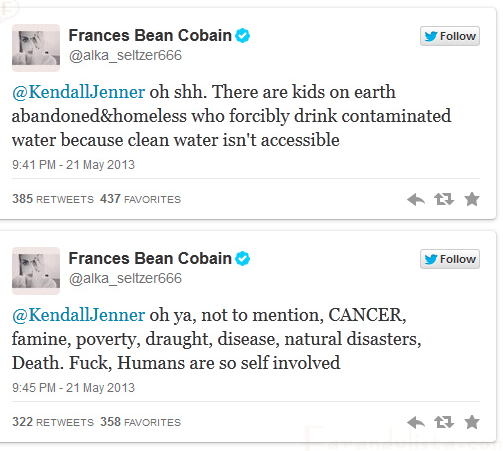Click verified badge on second tweet
This screenshot has height=451, width=503.
pos(242,259)
